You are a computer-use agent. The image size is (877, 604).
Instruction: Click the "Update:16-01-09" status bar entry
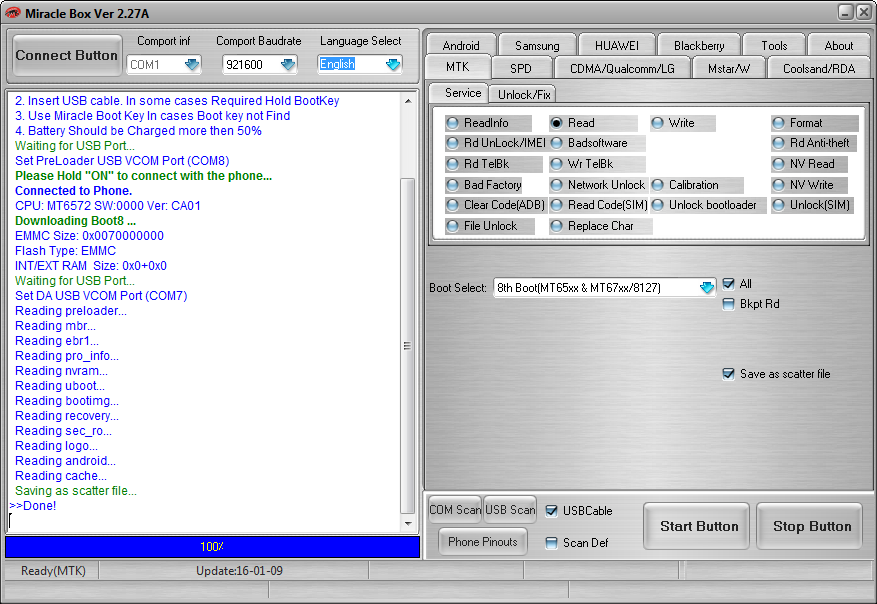(x=239, y=571)
